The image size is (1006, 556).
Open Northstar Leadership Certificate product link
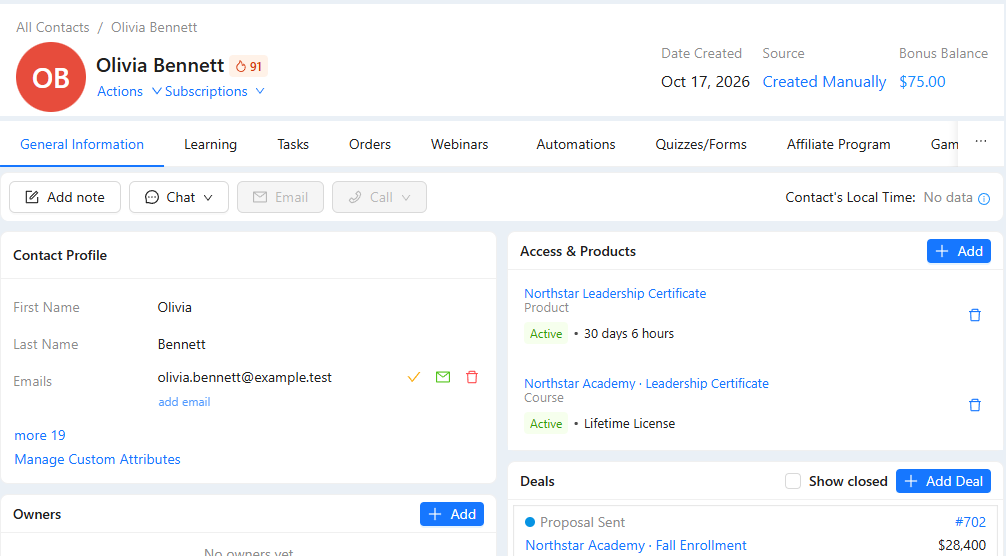(615, 293)
